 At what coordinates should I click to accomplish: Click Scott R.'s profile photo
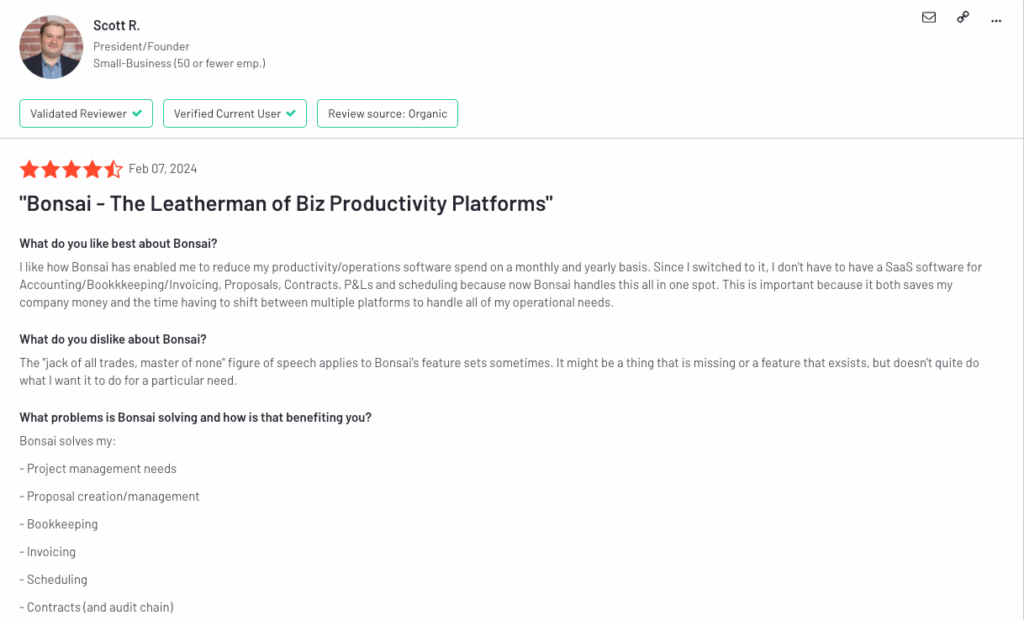pos(51,47)
